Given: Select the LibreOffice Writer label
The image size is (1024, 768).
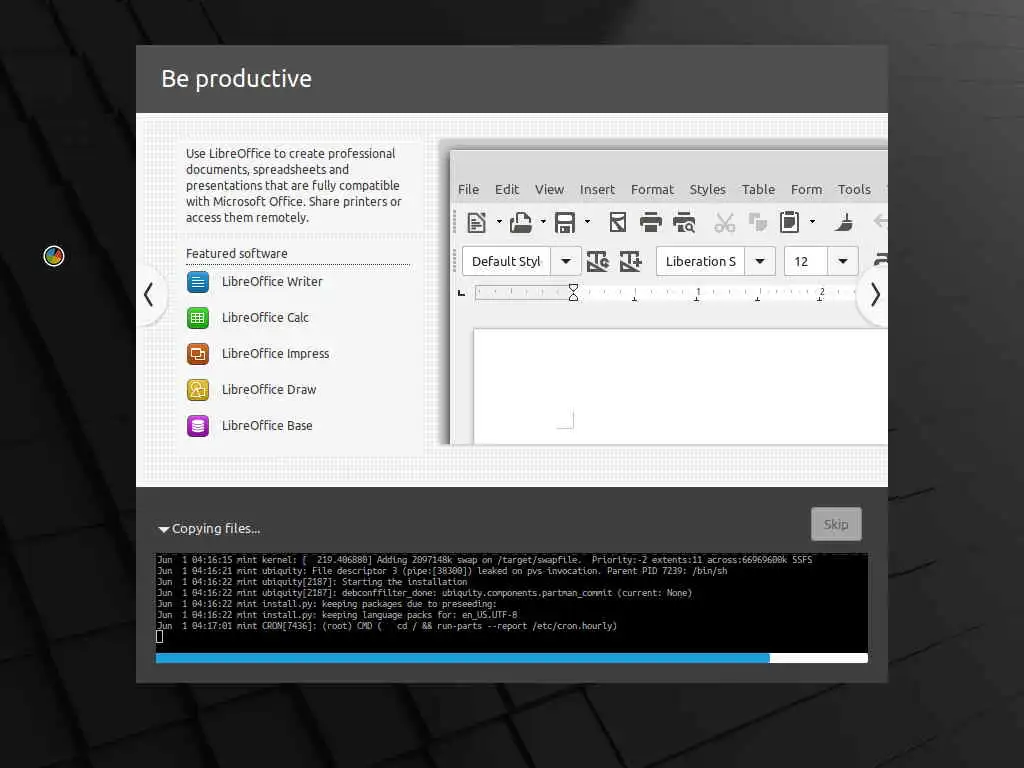Looking at the screenshot, I should [272, 281].
